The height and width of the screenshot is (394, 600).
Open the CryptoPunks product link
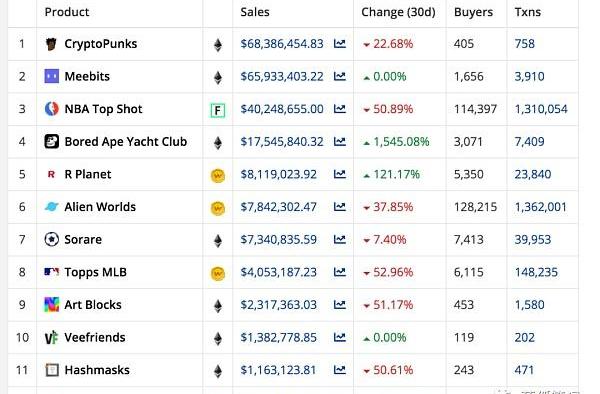click(x=101, y=44)
